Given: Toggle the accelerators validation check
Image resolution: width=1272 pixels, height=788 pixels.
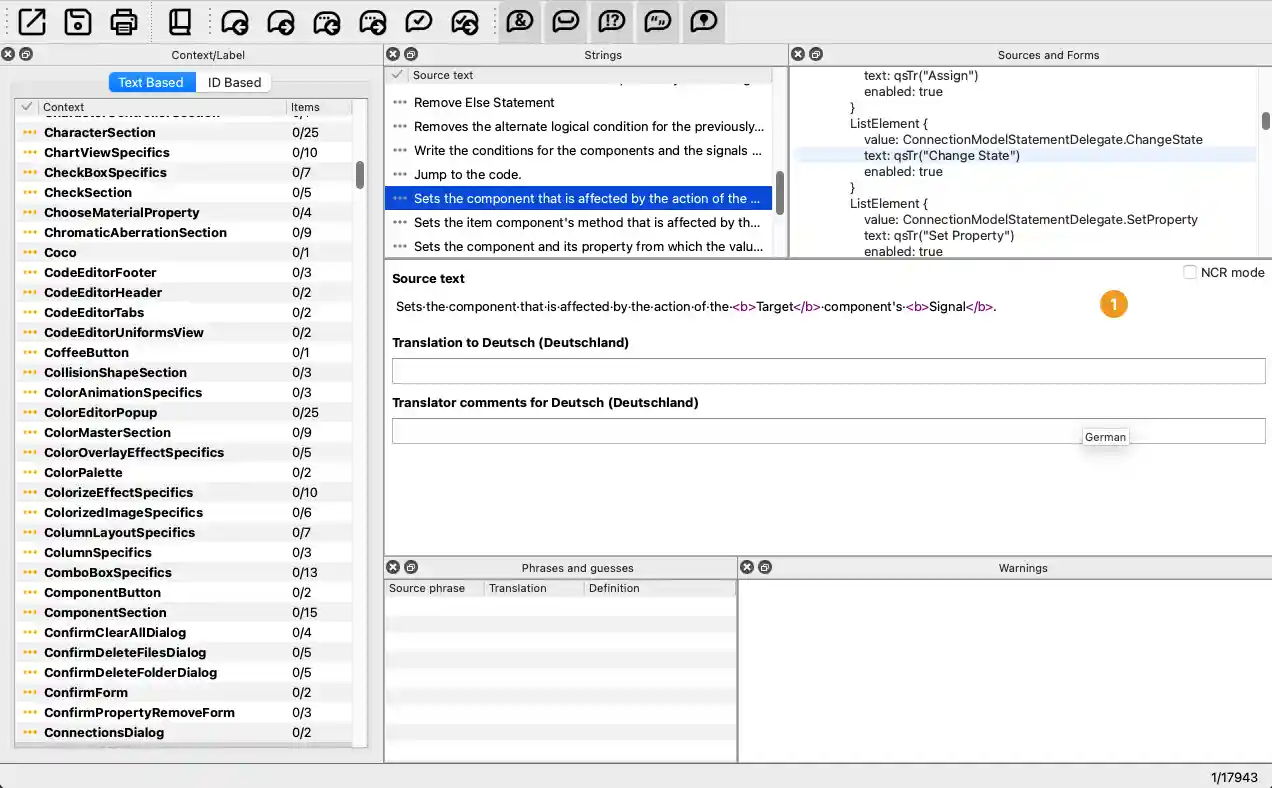Looking at the screenshot, I should tap(520, 21).
